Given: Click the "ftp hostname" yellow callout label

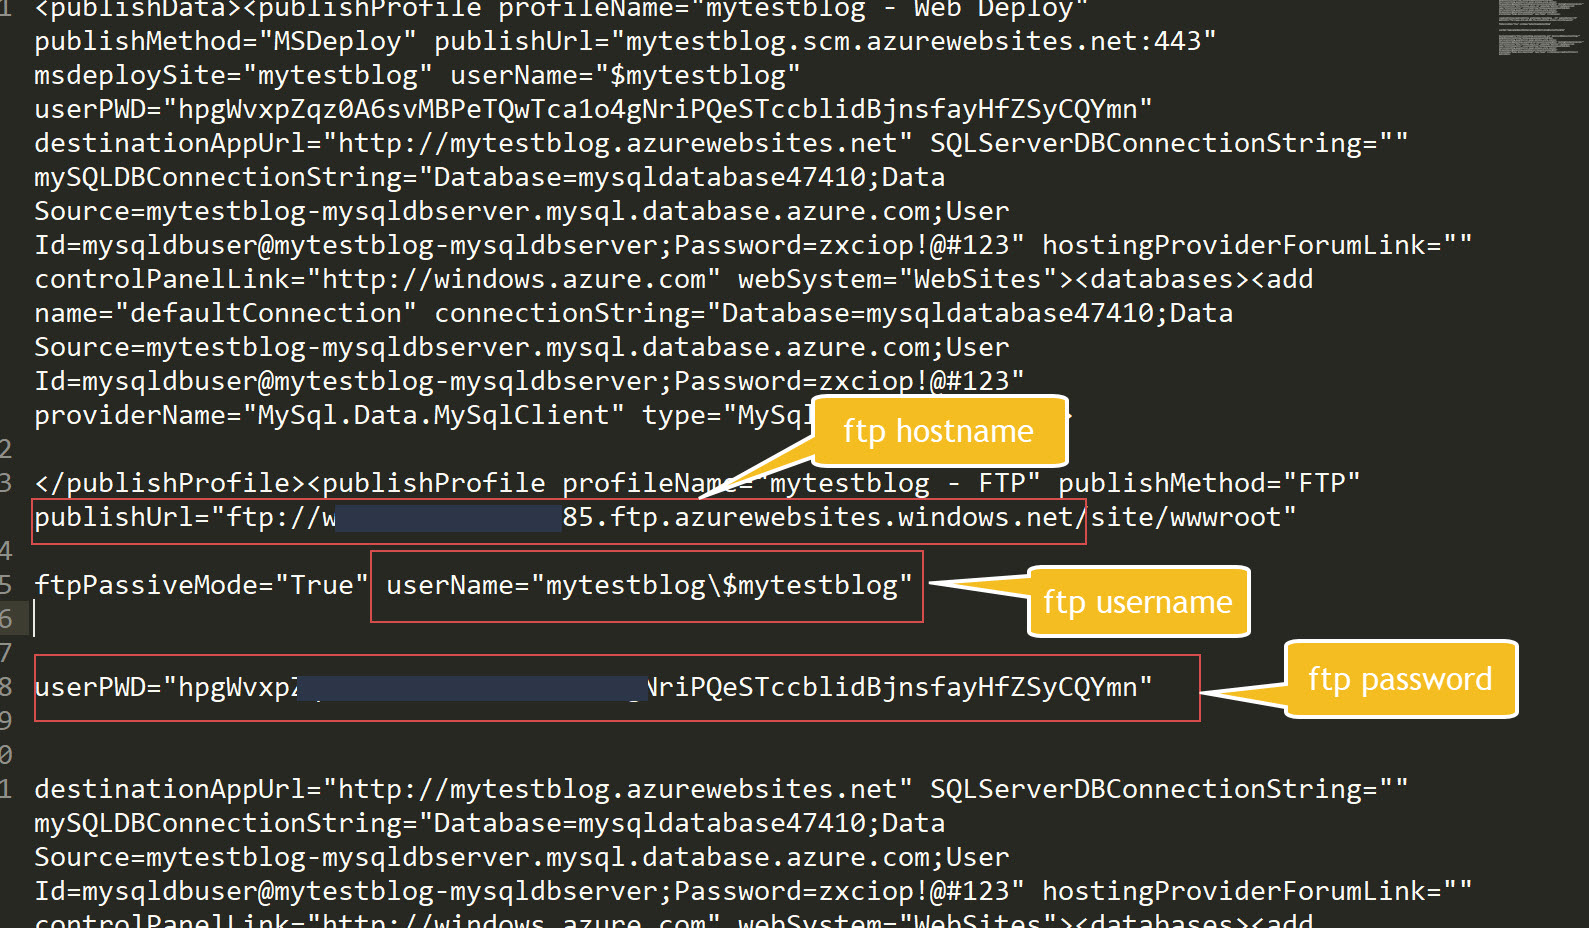Looking at the screenshot, I should click(938, 431).
